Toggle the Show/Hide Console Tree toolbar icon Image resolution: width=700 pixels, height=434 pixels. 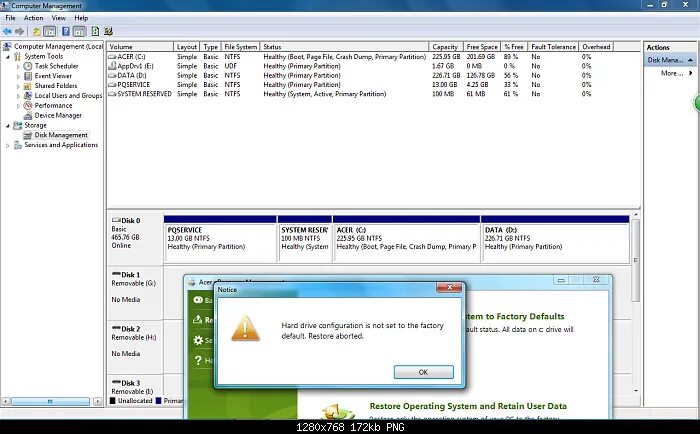click(x=50, y=31)
